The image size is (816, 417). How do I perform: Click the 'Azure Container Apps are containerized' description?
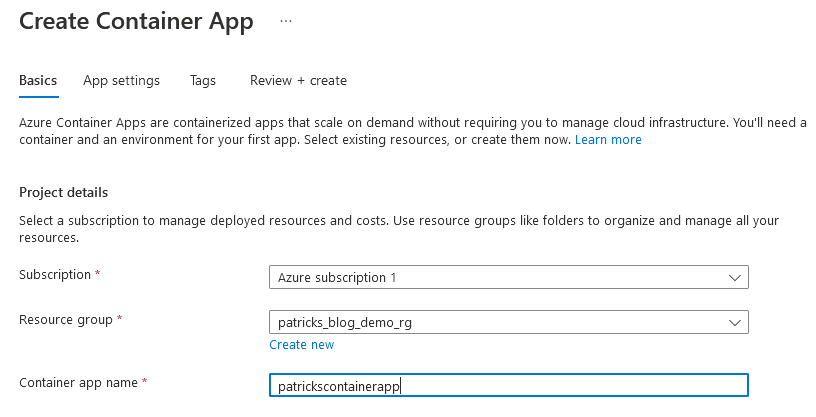412,131
